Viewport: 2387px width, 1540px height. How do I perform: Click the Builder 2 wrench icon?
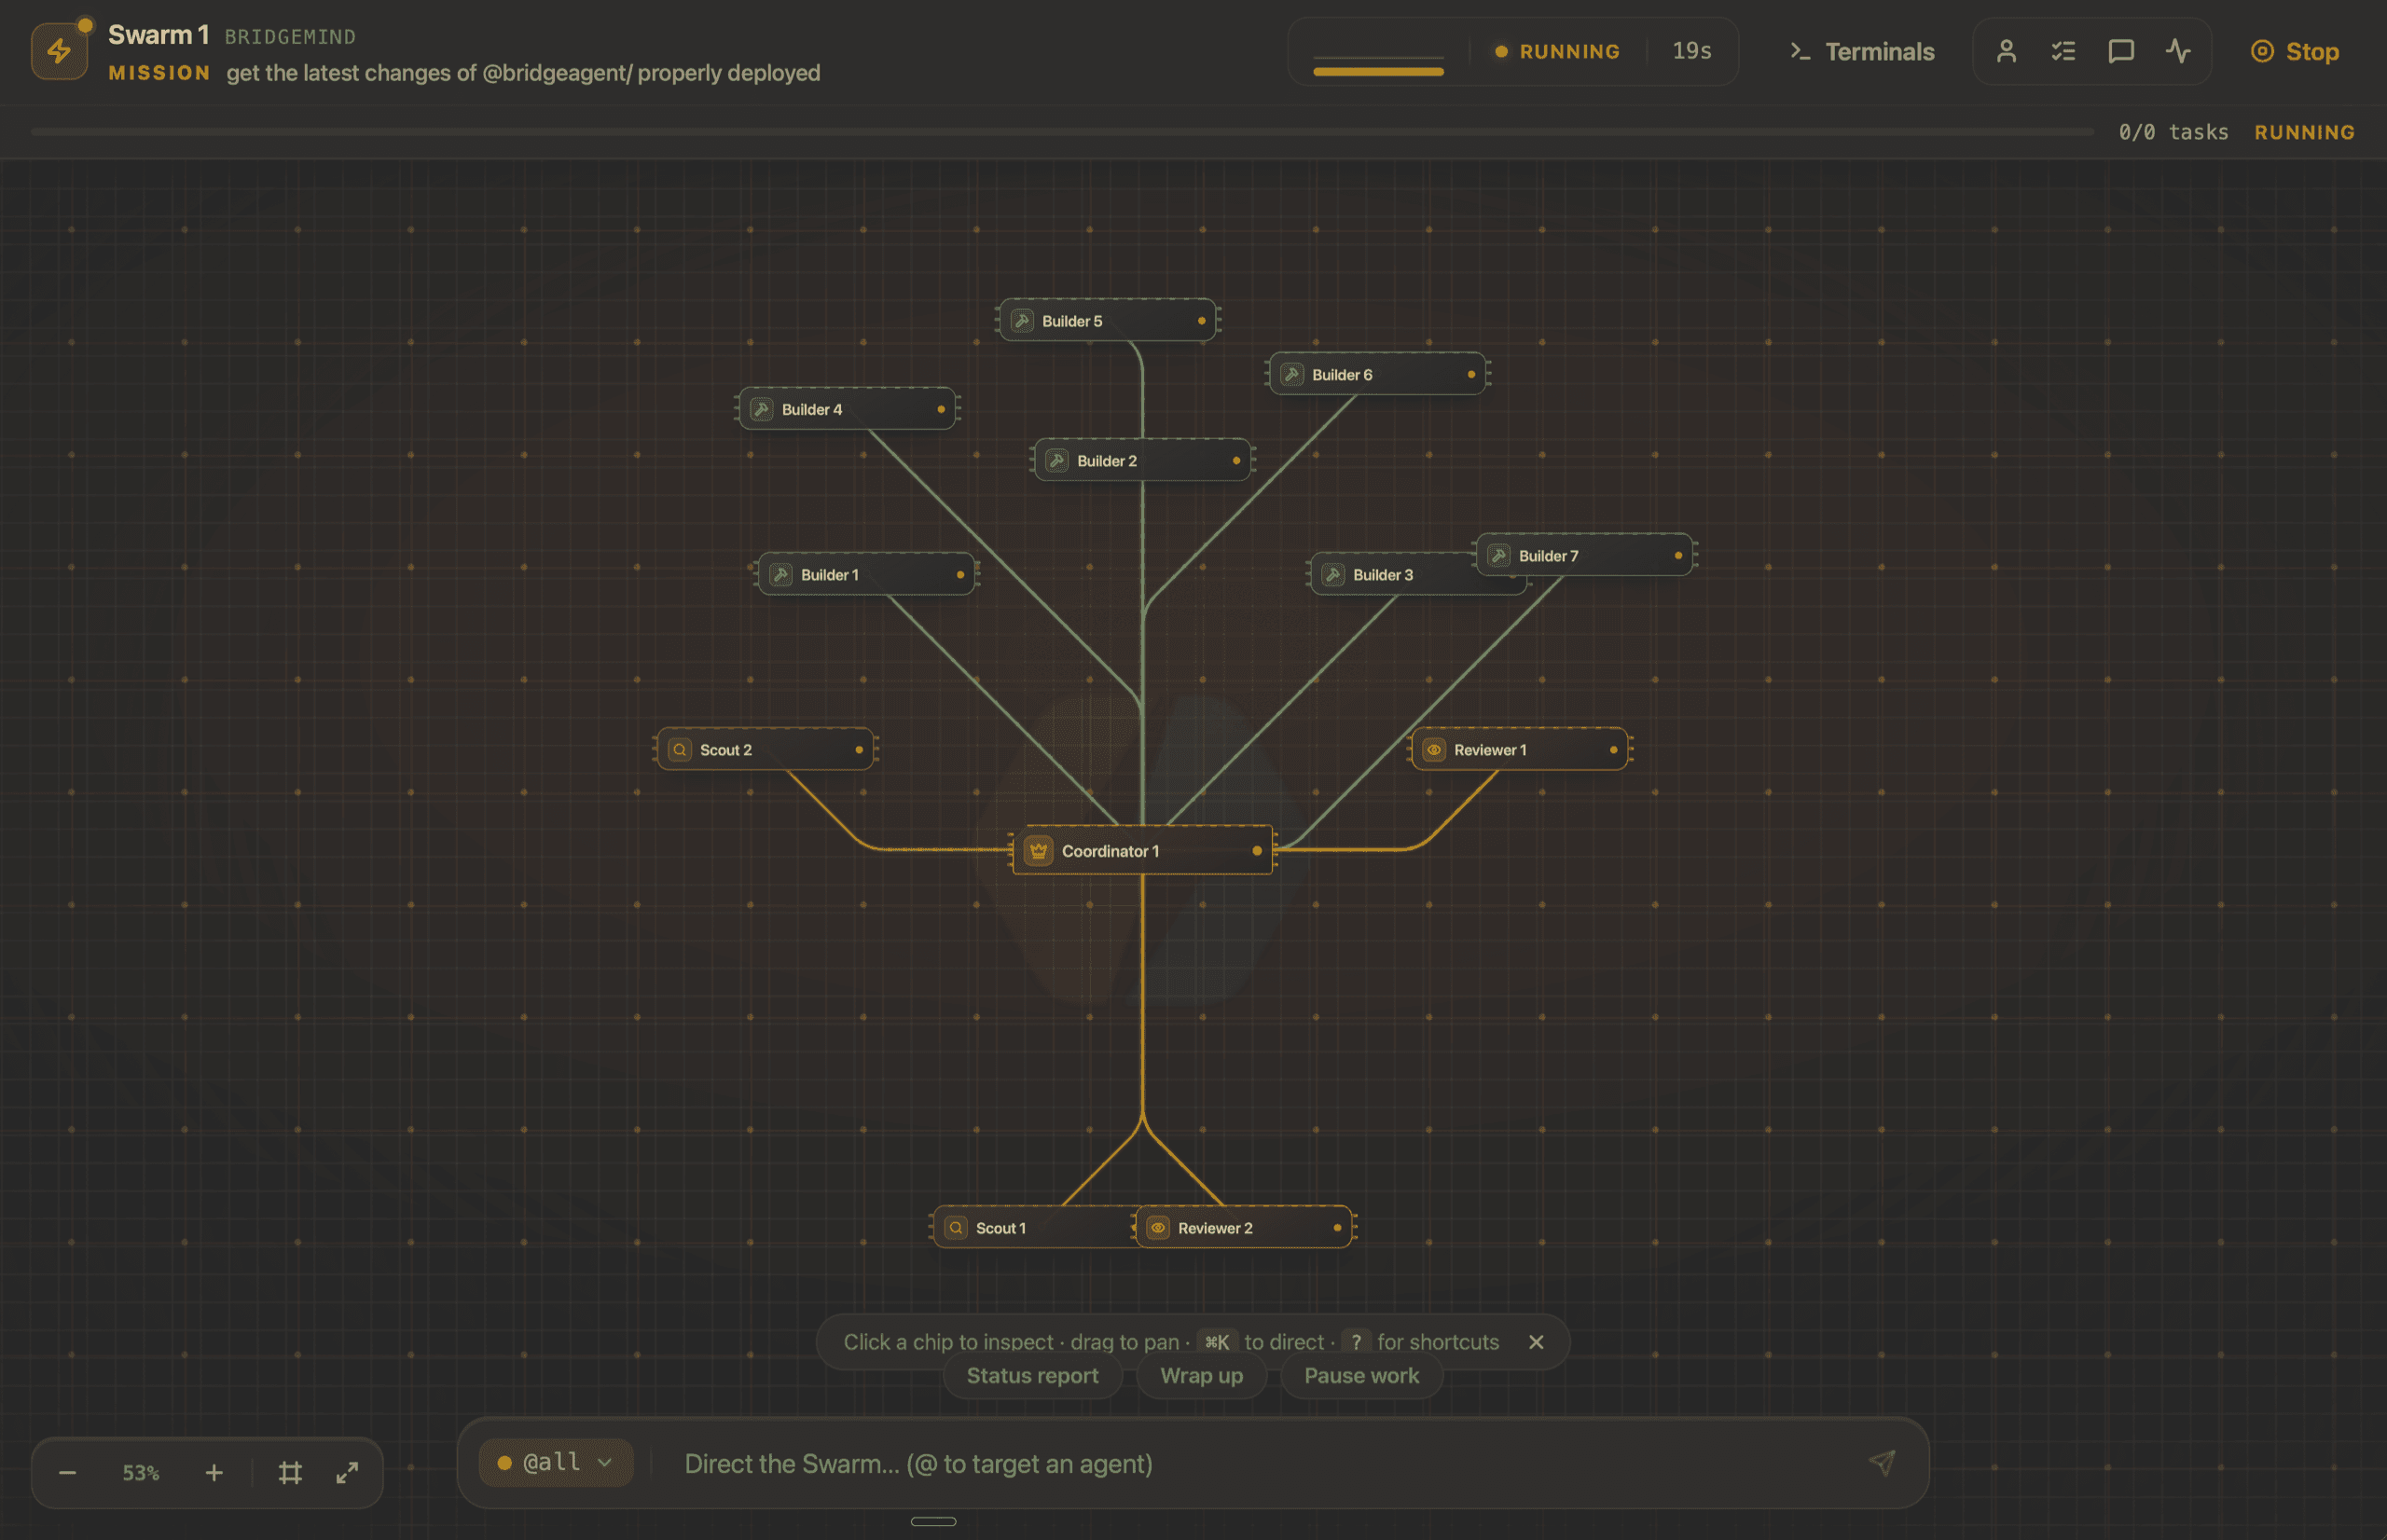1057,460
